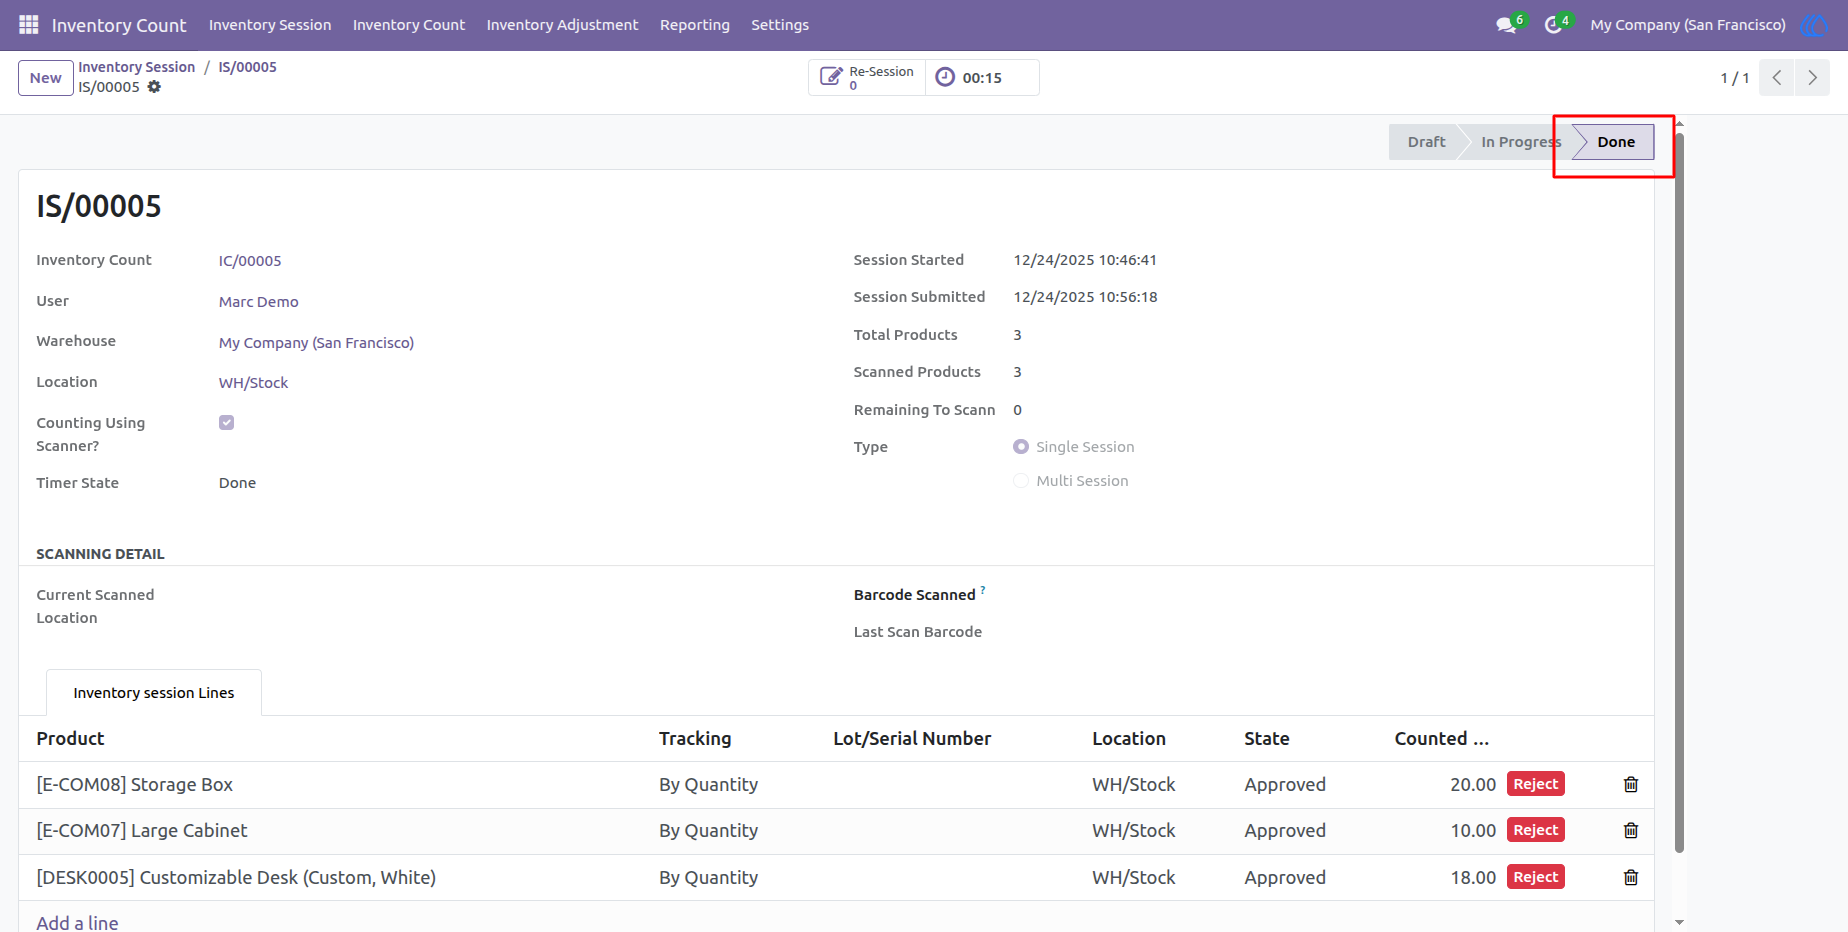1848x932 pixels.
Task: Open Inventory Count menu
Action: coord(409,25)
